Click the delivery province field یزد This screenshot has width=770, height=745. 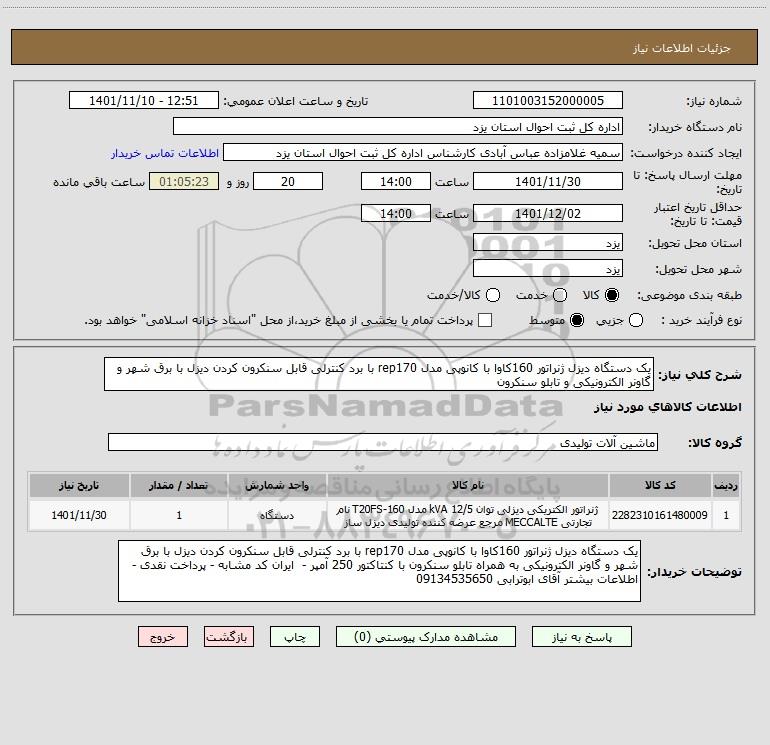coord(548,243)
